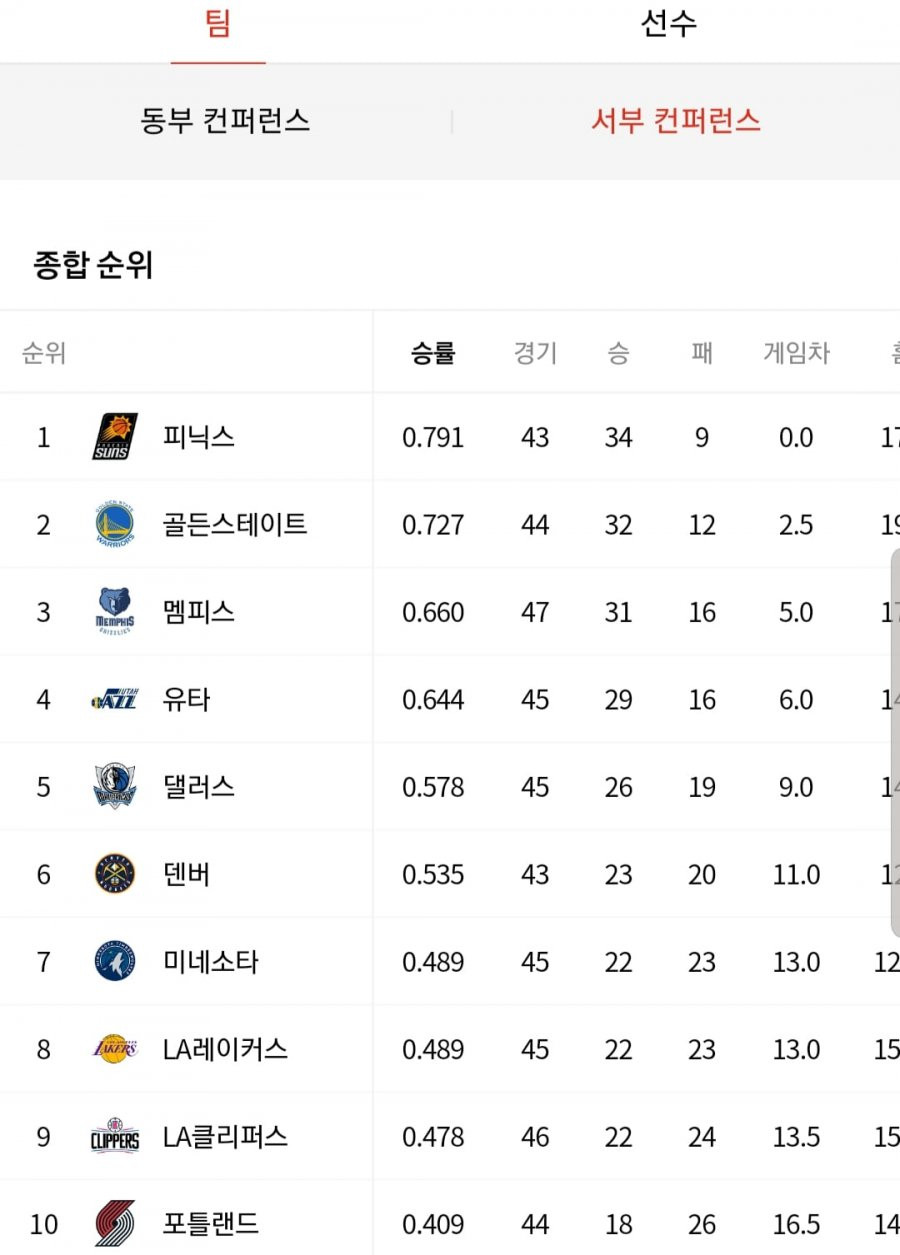Viewport: 900px width, 1255px height.
Task: Open the Memphis Grizzlies logo
Action: [x=115, y=611]
